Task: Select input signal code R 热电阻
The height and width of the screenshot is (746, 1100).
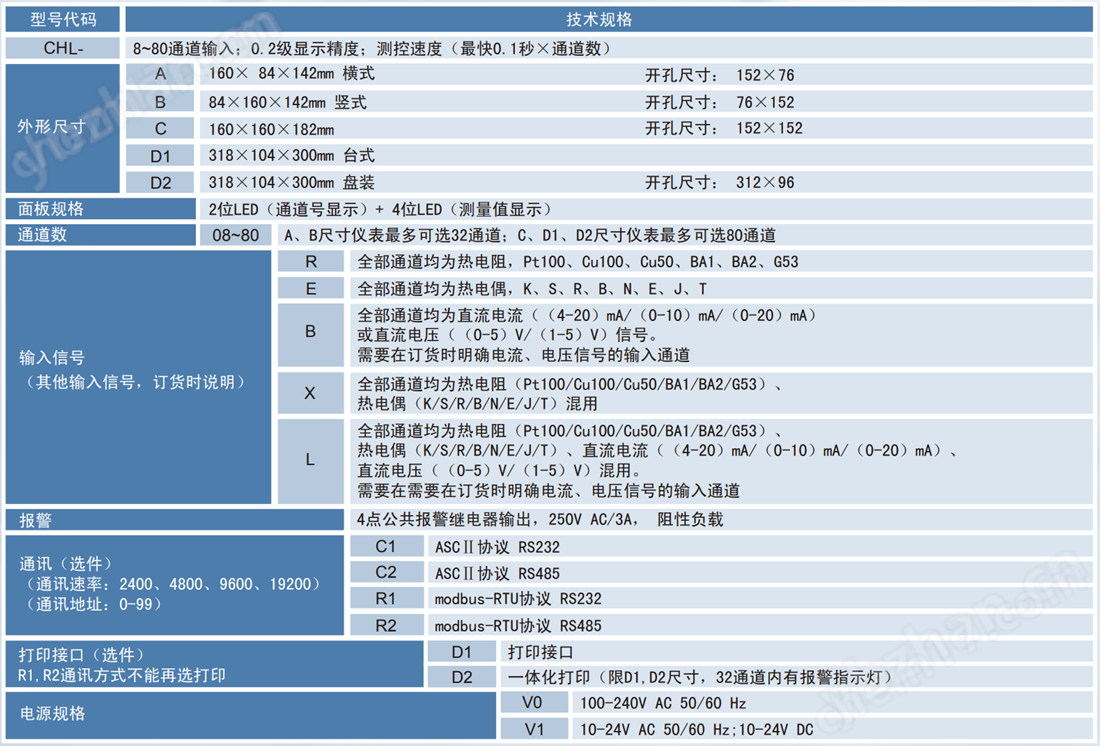Action: coord(310,262)
